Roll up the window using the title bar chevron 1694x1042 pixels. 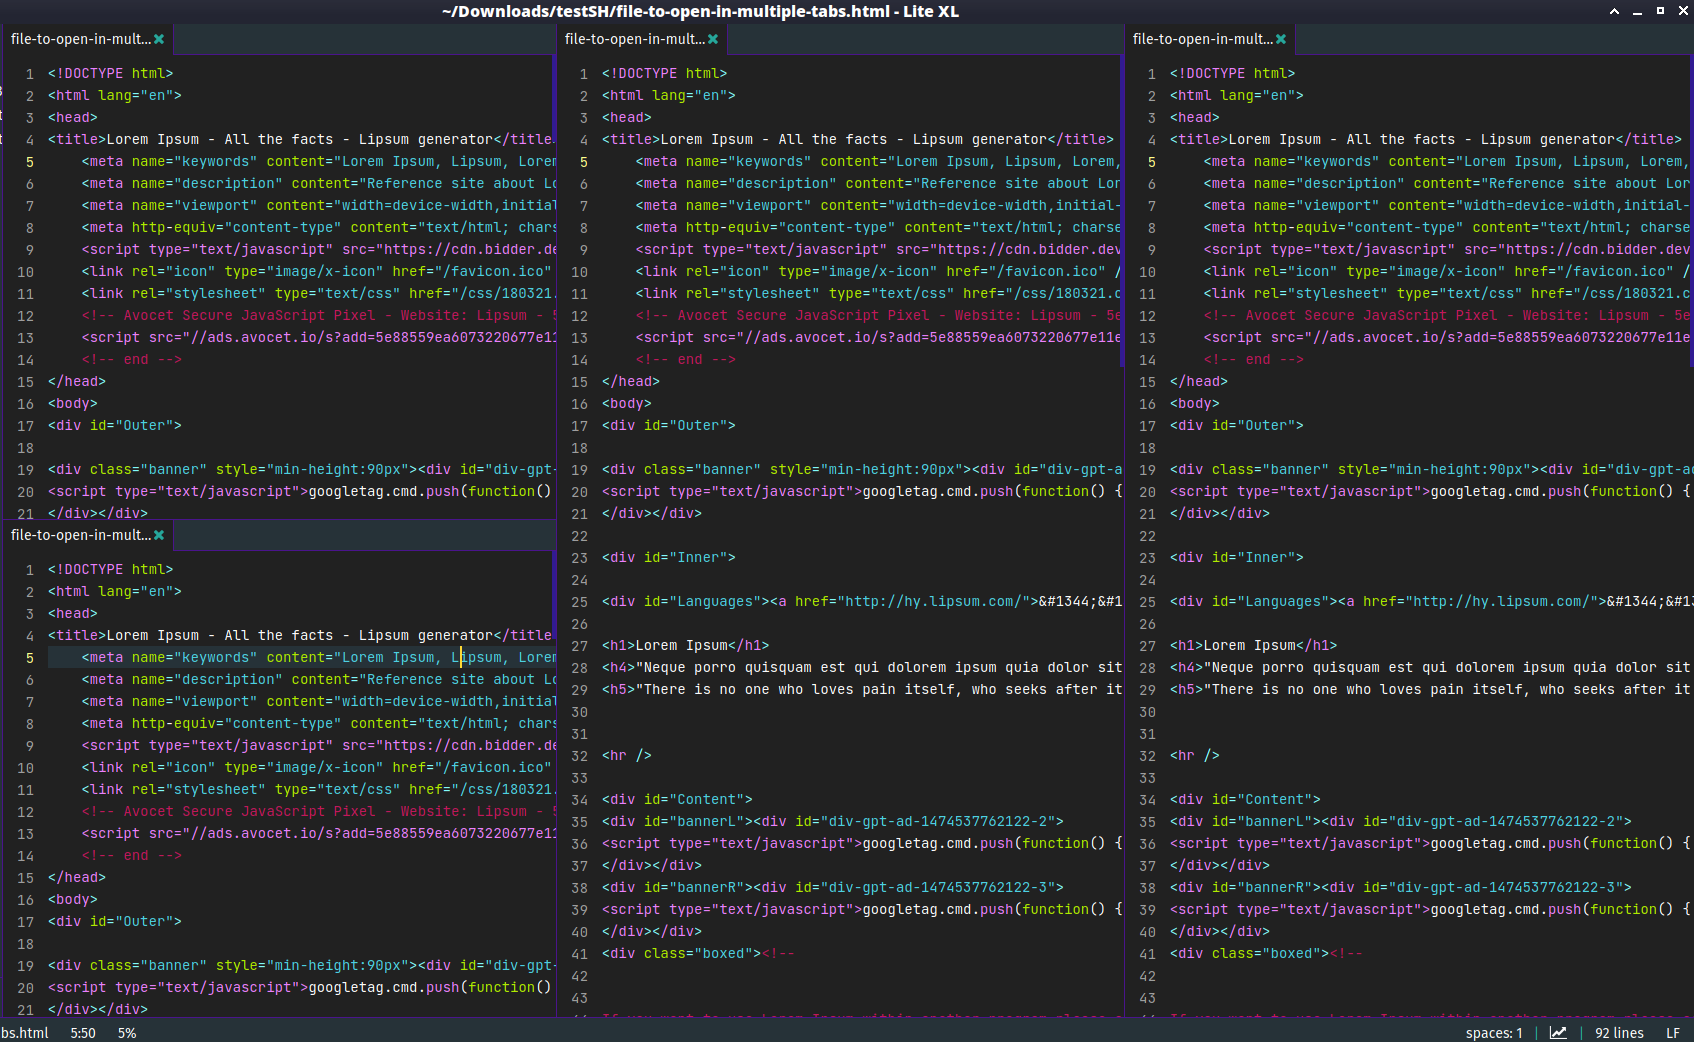click(1614, 11)
